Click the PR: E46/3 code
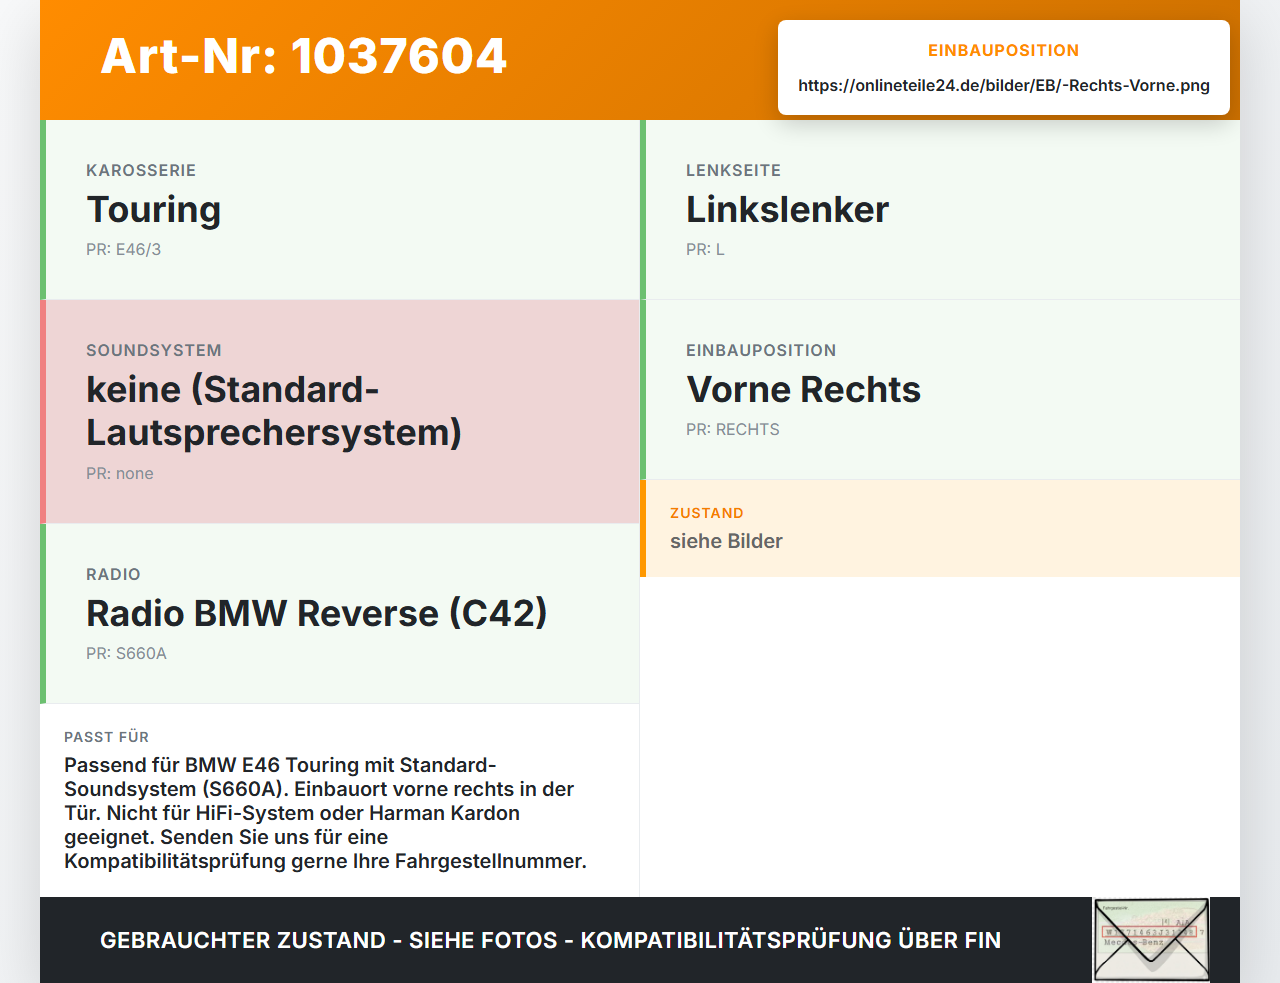 pyautogui.click(x=124, y=249)
